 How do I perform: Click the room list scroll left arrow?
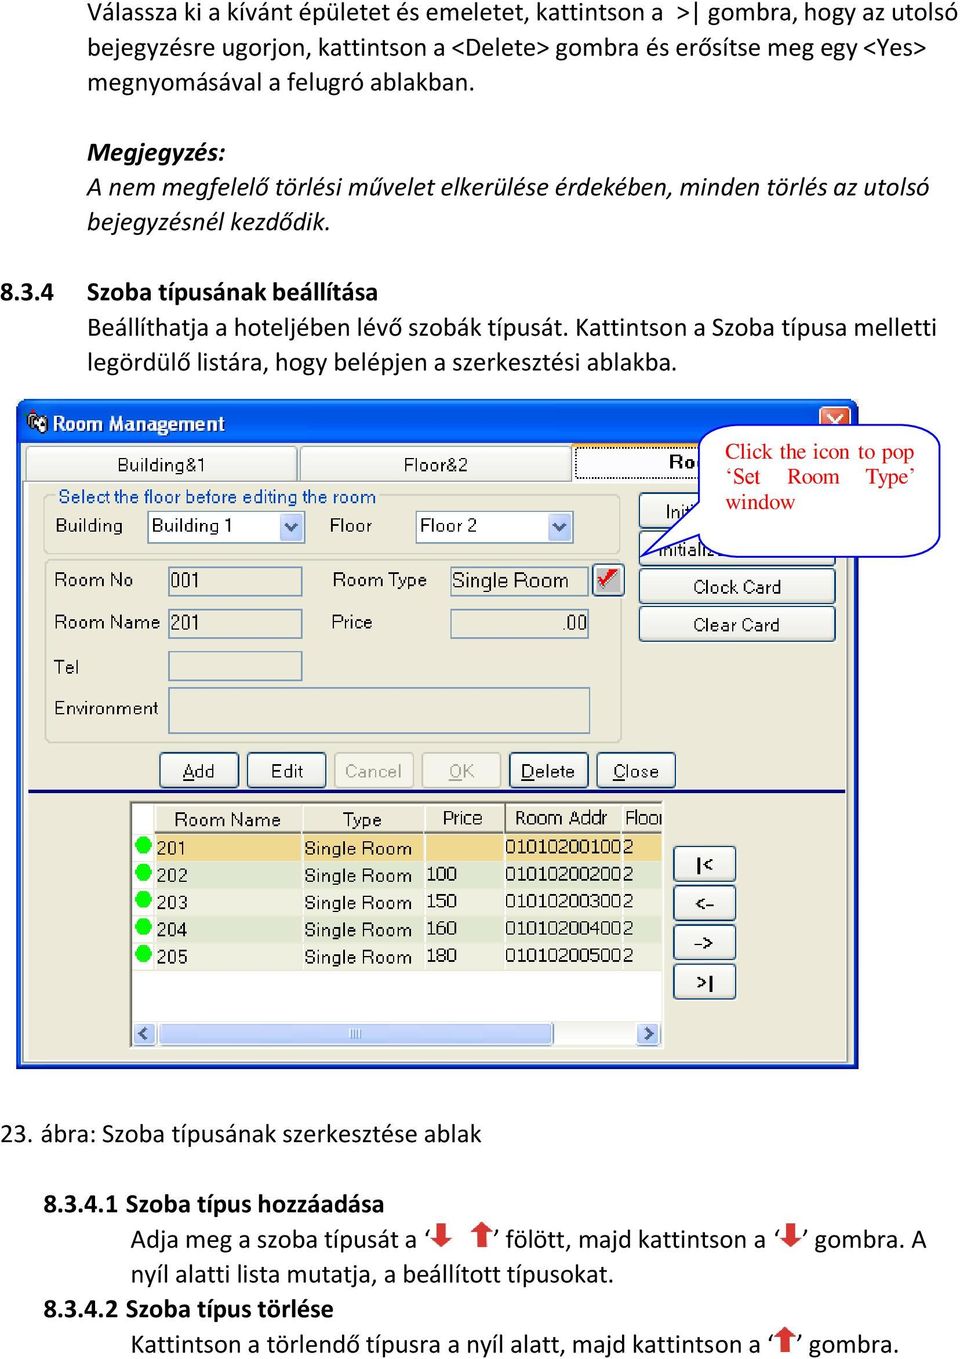coord(143,1034)
